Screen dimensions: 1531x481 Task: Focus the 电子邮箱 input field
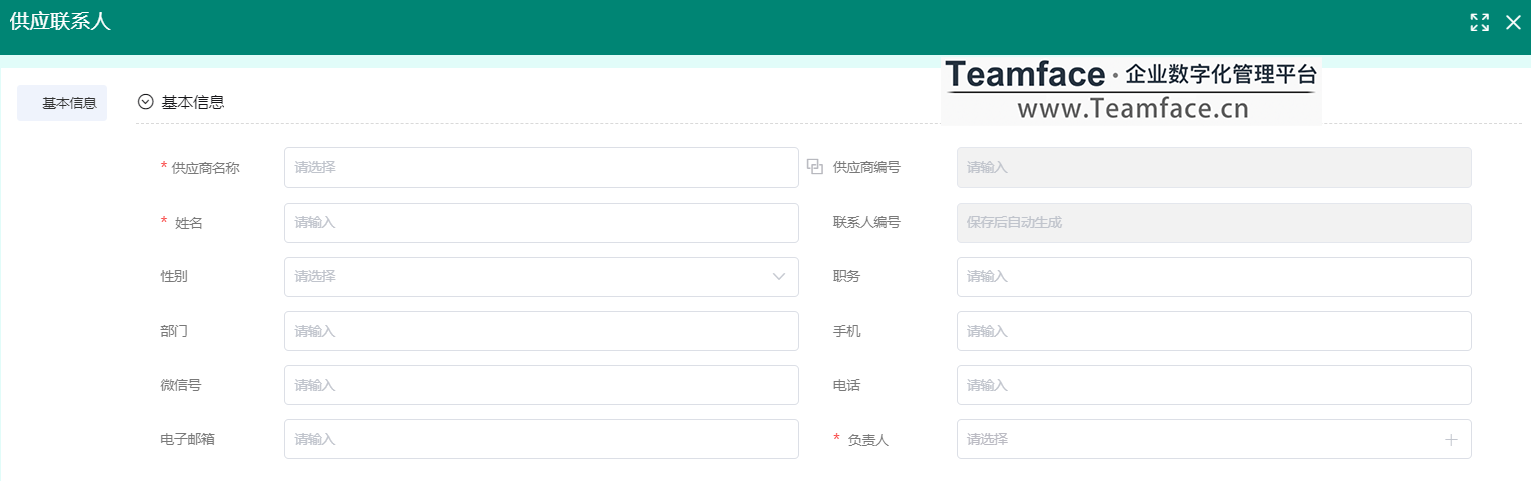[541, 439]
